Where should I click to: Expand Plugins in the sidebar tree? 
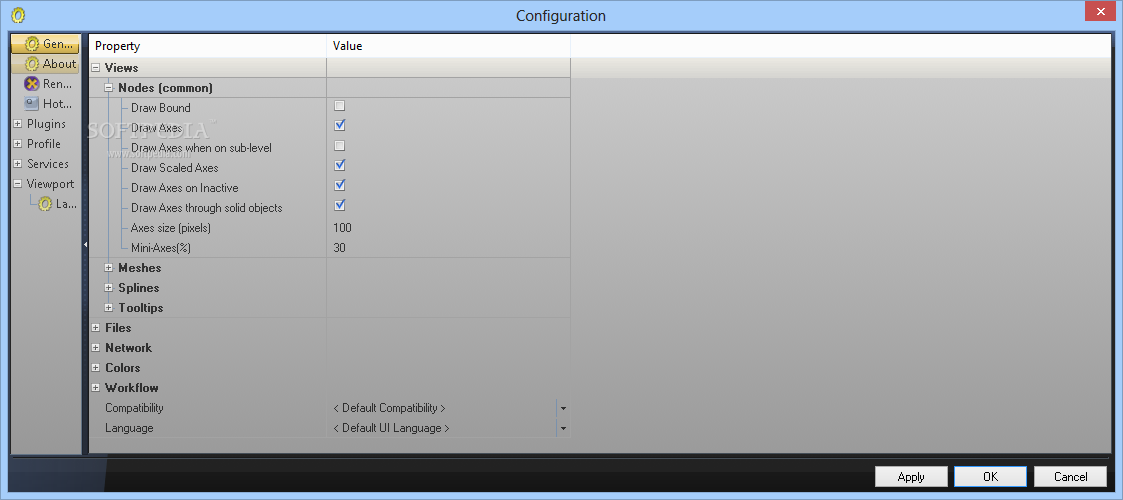pyautogui.click(x=17, y=124)
